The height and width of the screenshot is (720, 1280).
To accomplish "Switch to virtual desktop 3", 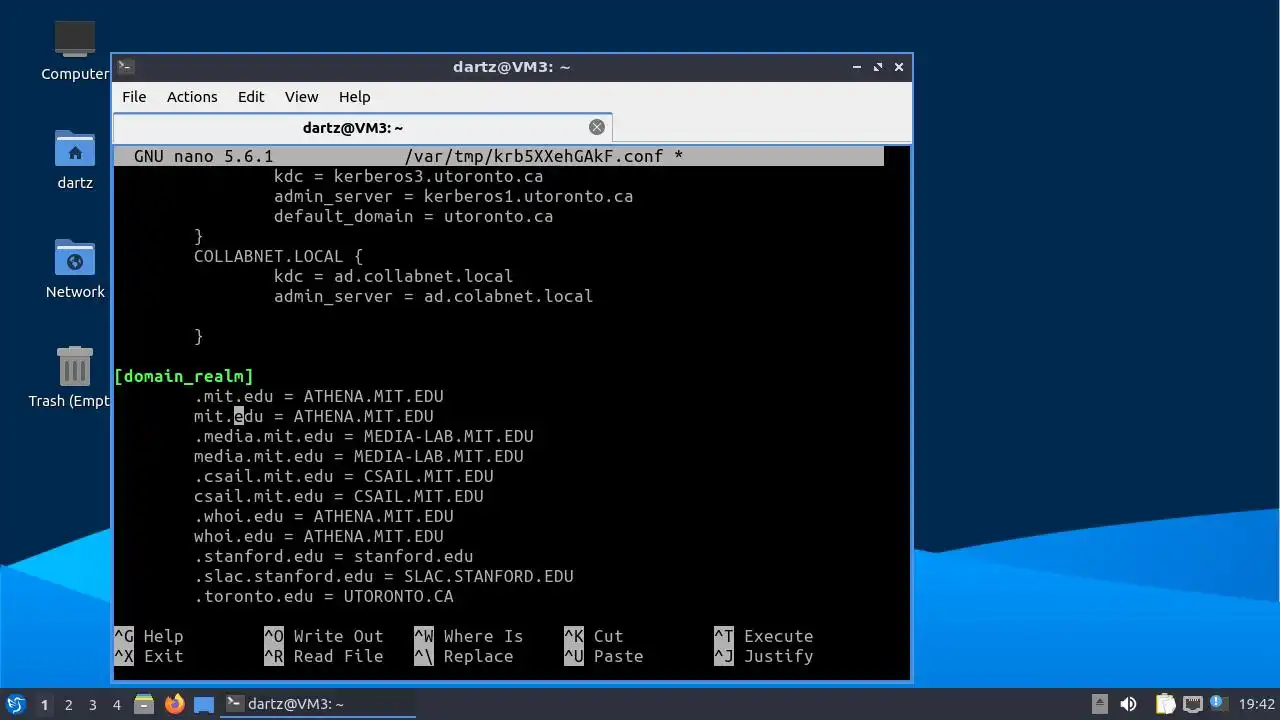I will click(x=92, y=705).
